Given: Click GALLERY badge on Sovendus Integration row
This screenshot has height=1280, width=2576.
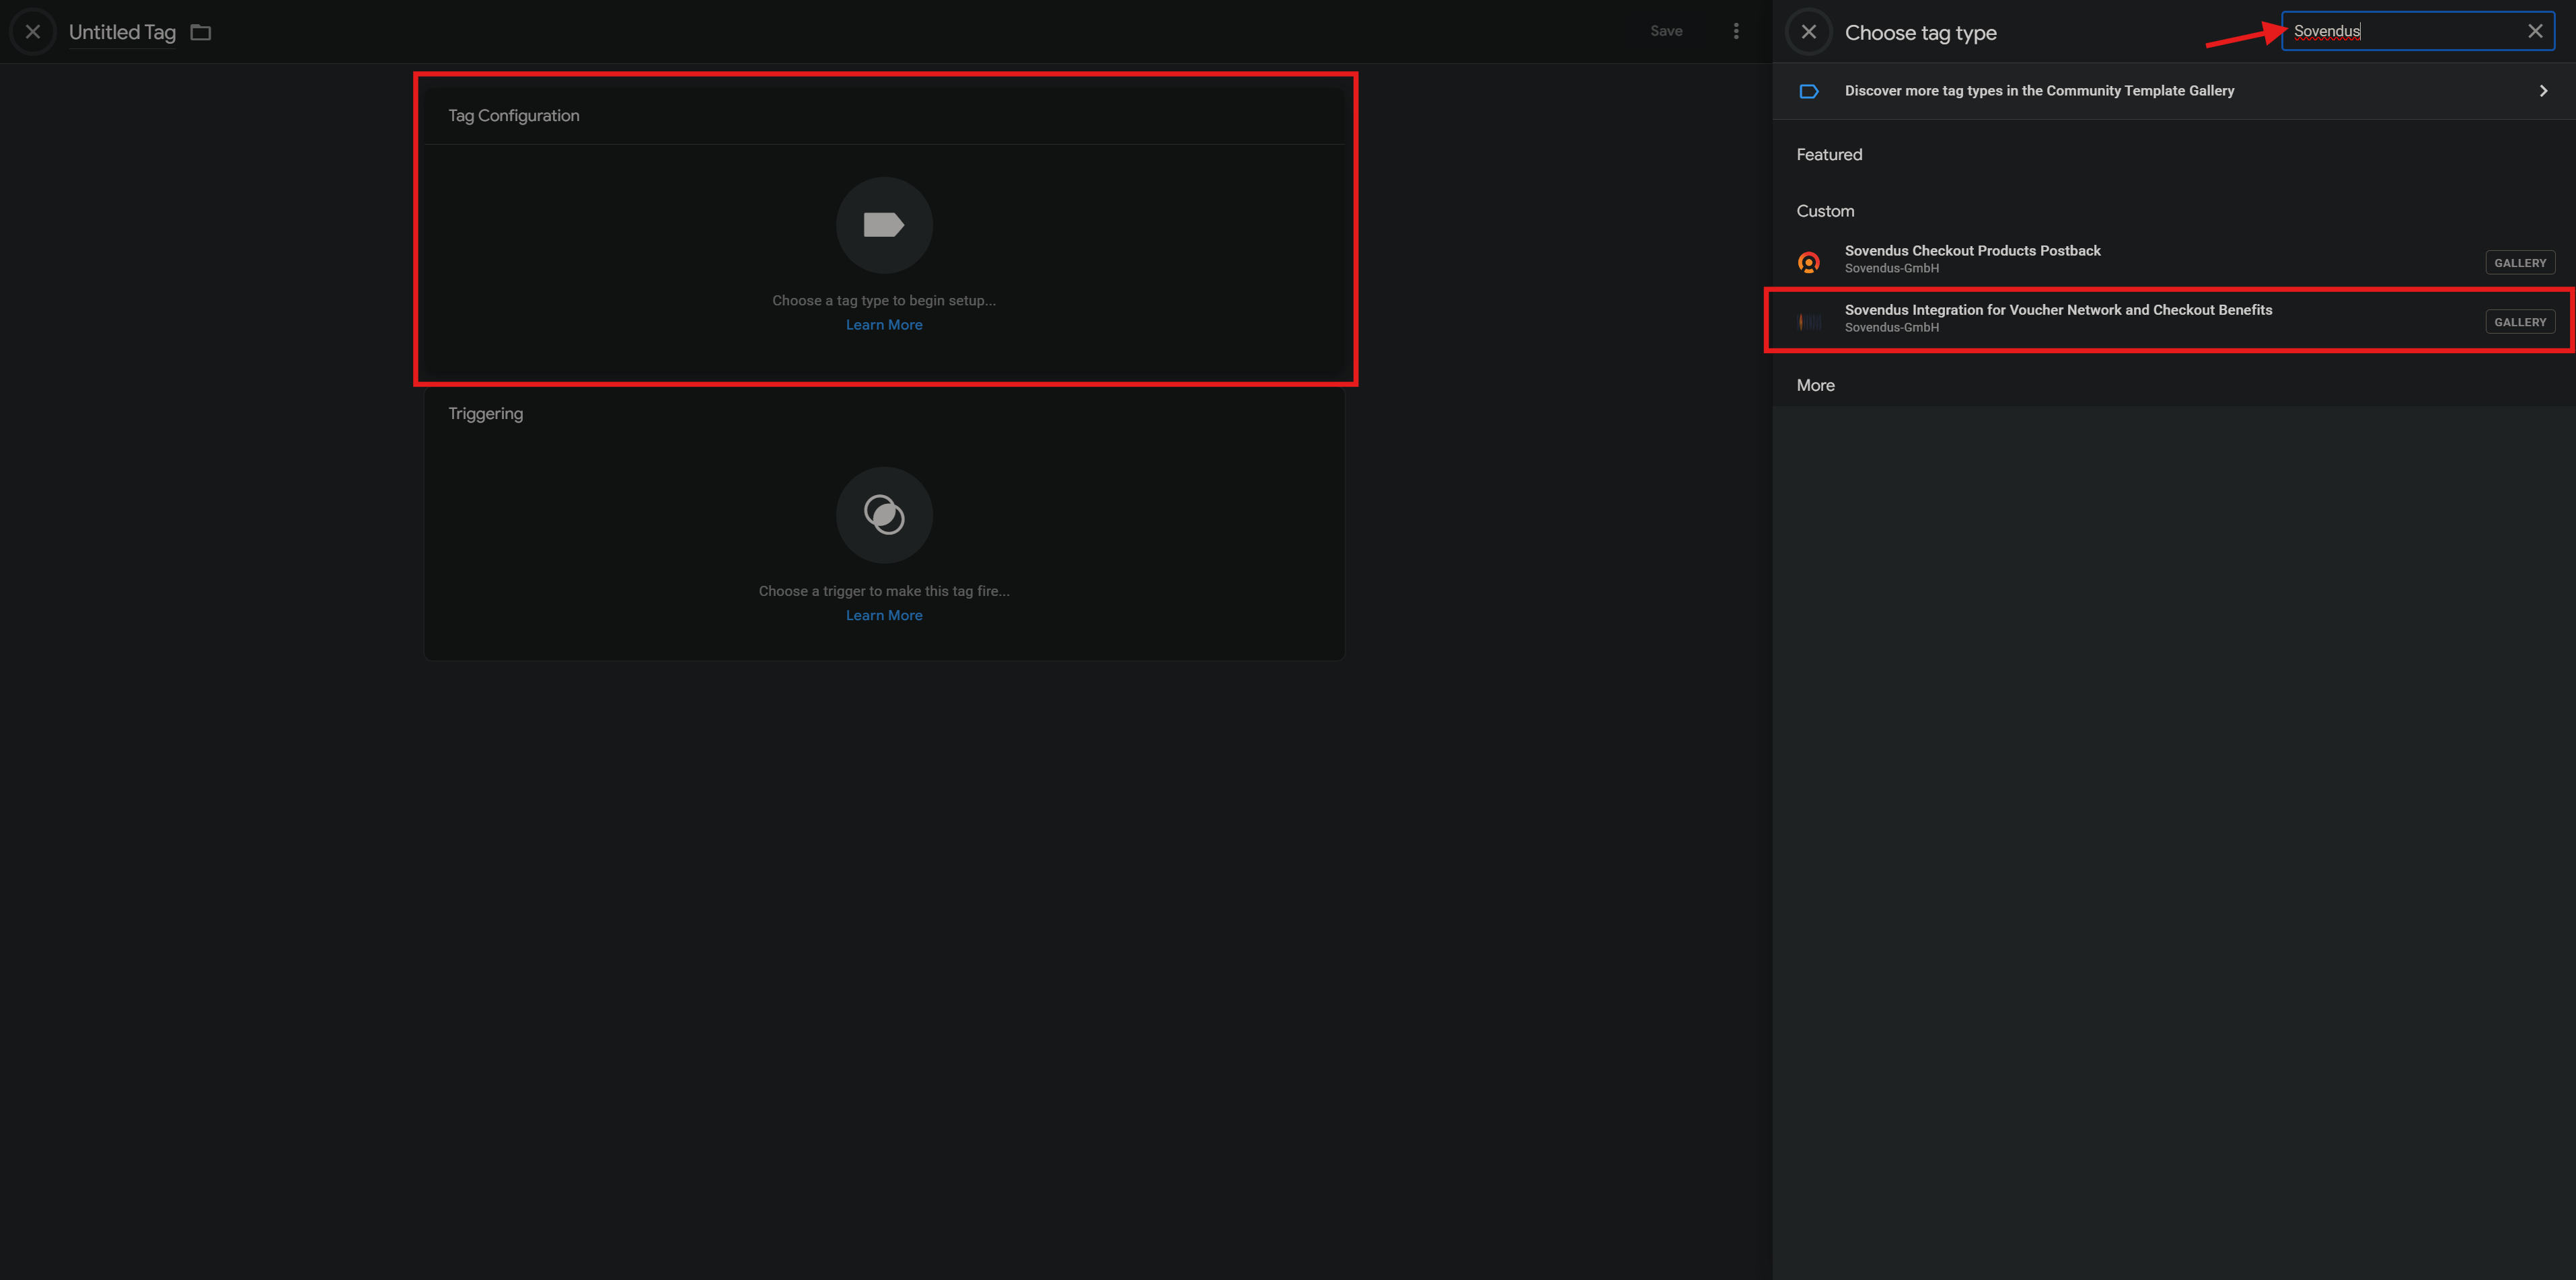Looking at the screenshot, I should pyautogui.click(x=2519, y=322).
